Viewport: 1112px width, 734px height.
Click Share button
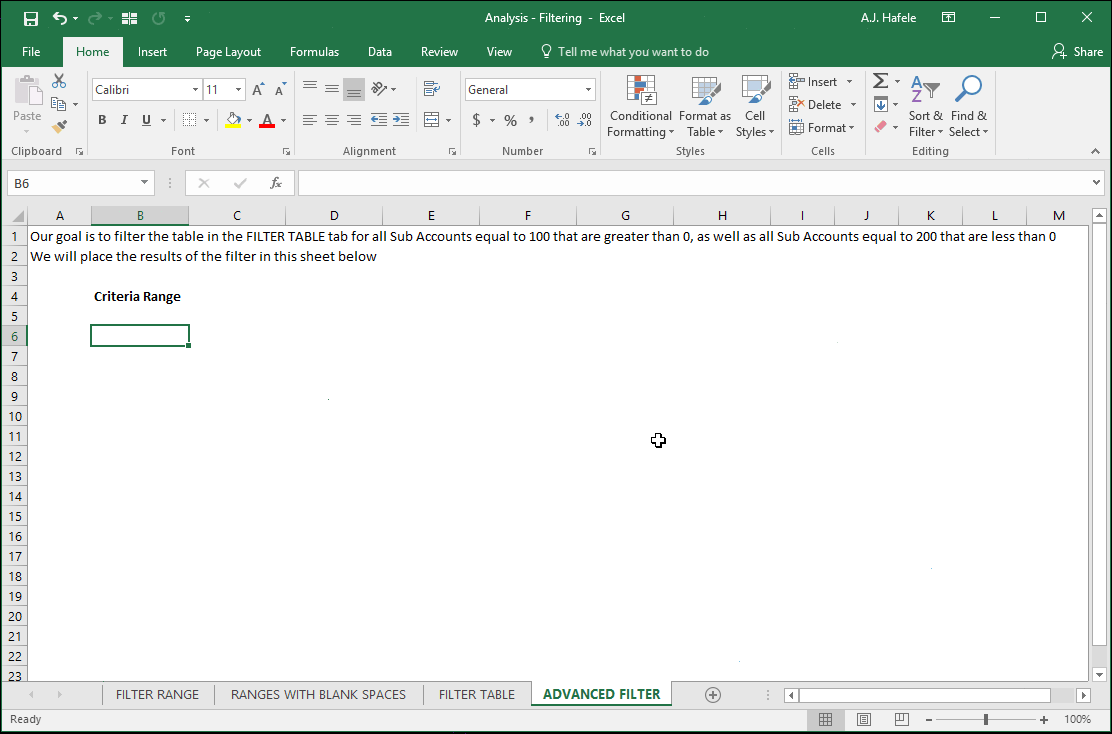[1077, 52]
